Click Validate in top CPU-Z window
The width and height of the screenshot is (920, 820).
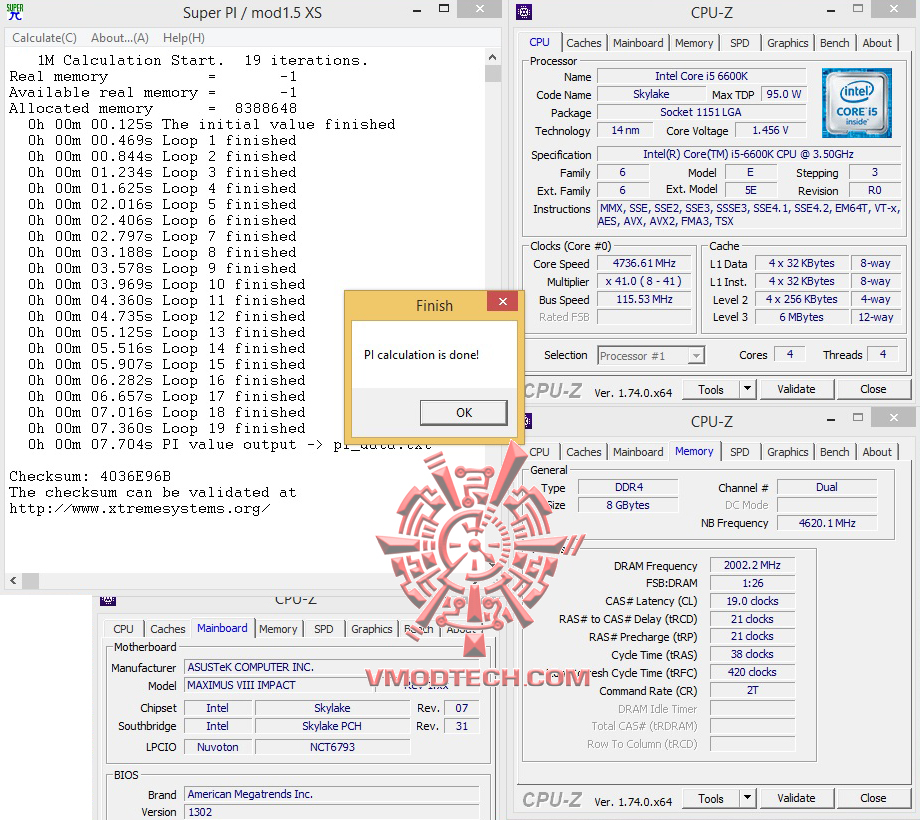click(796, 389)
